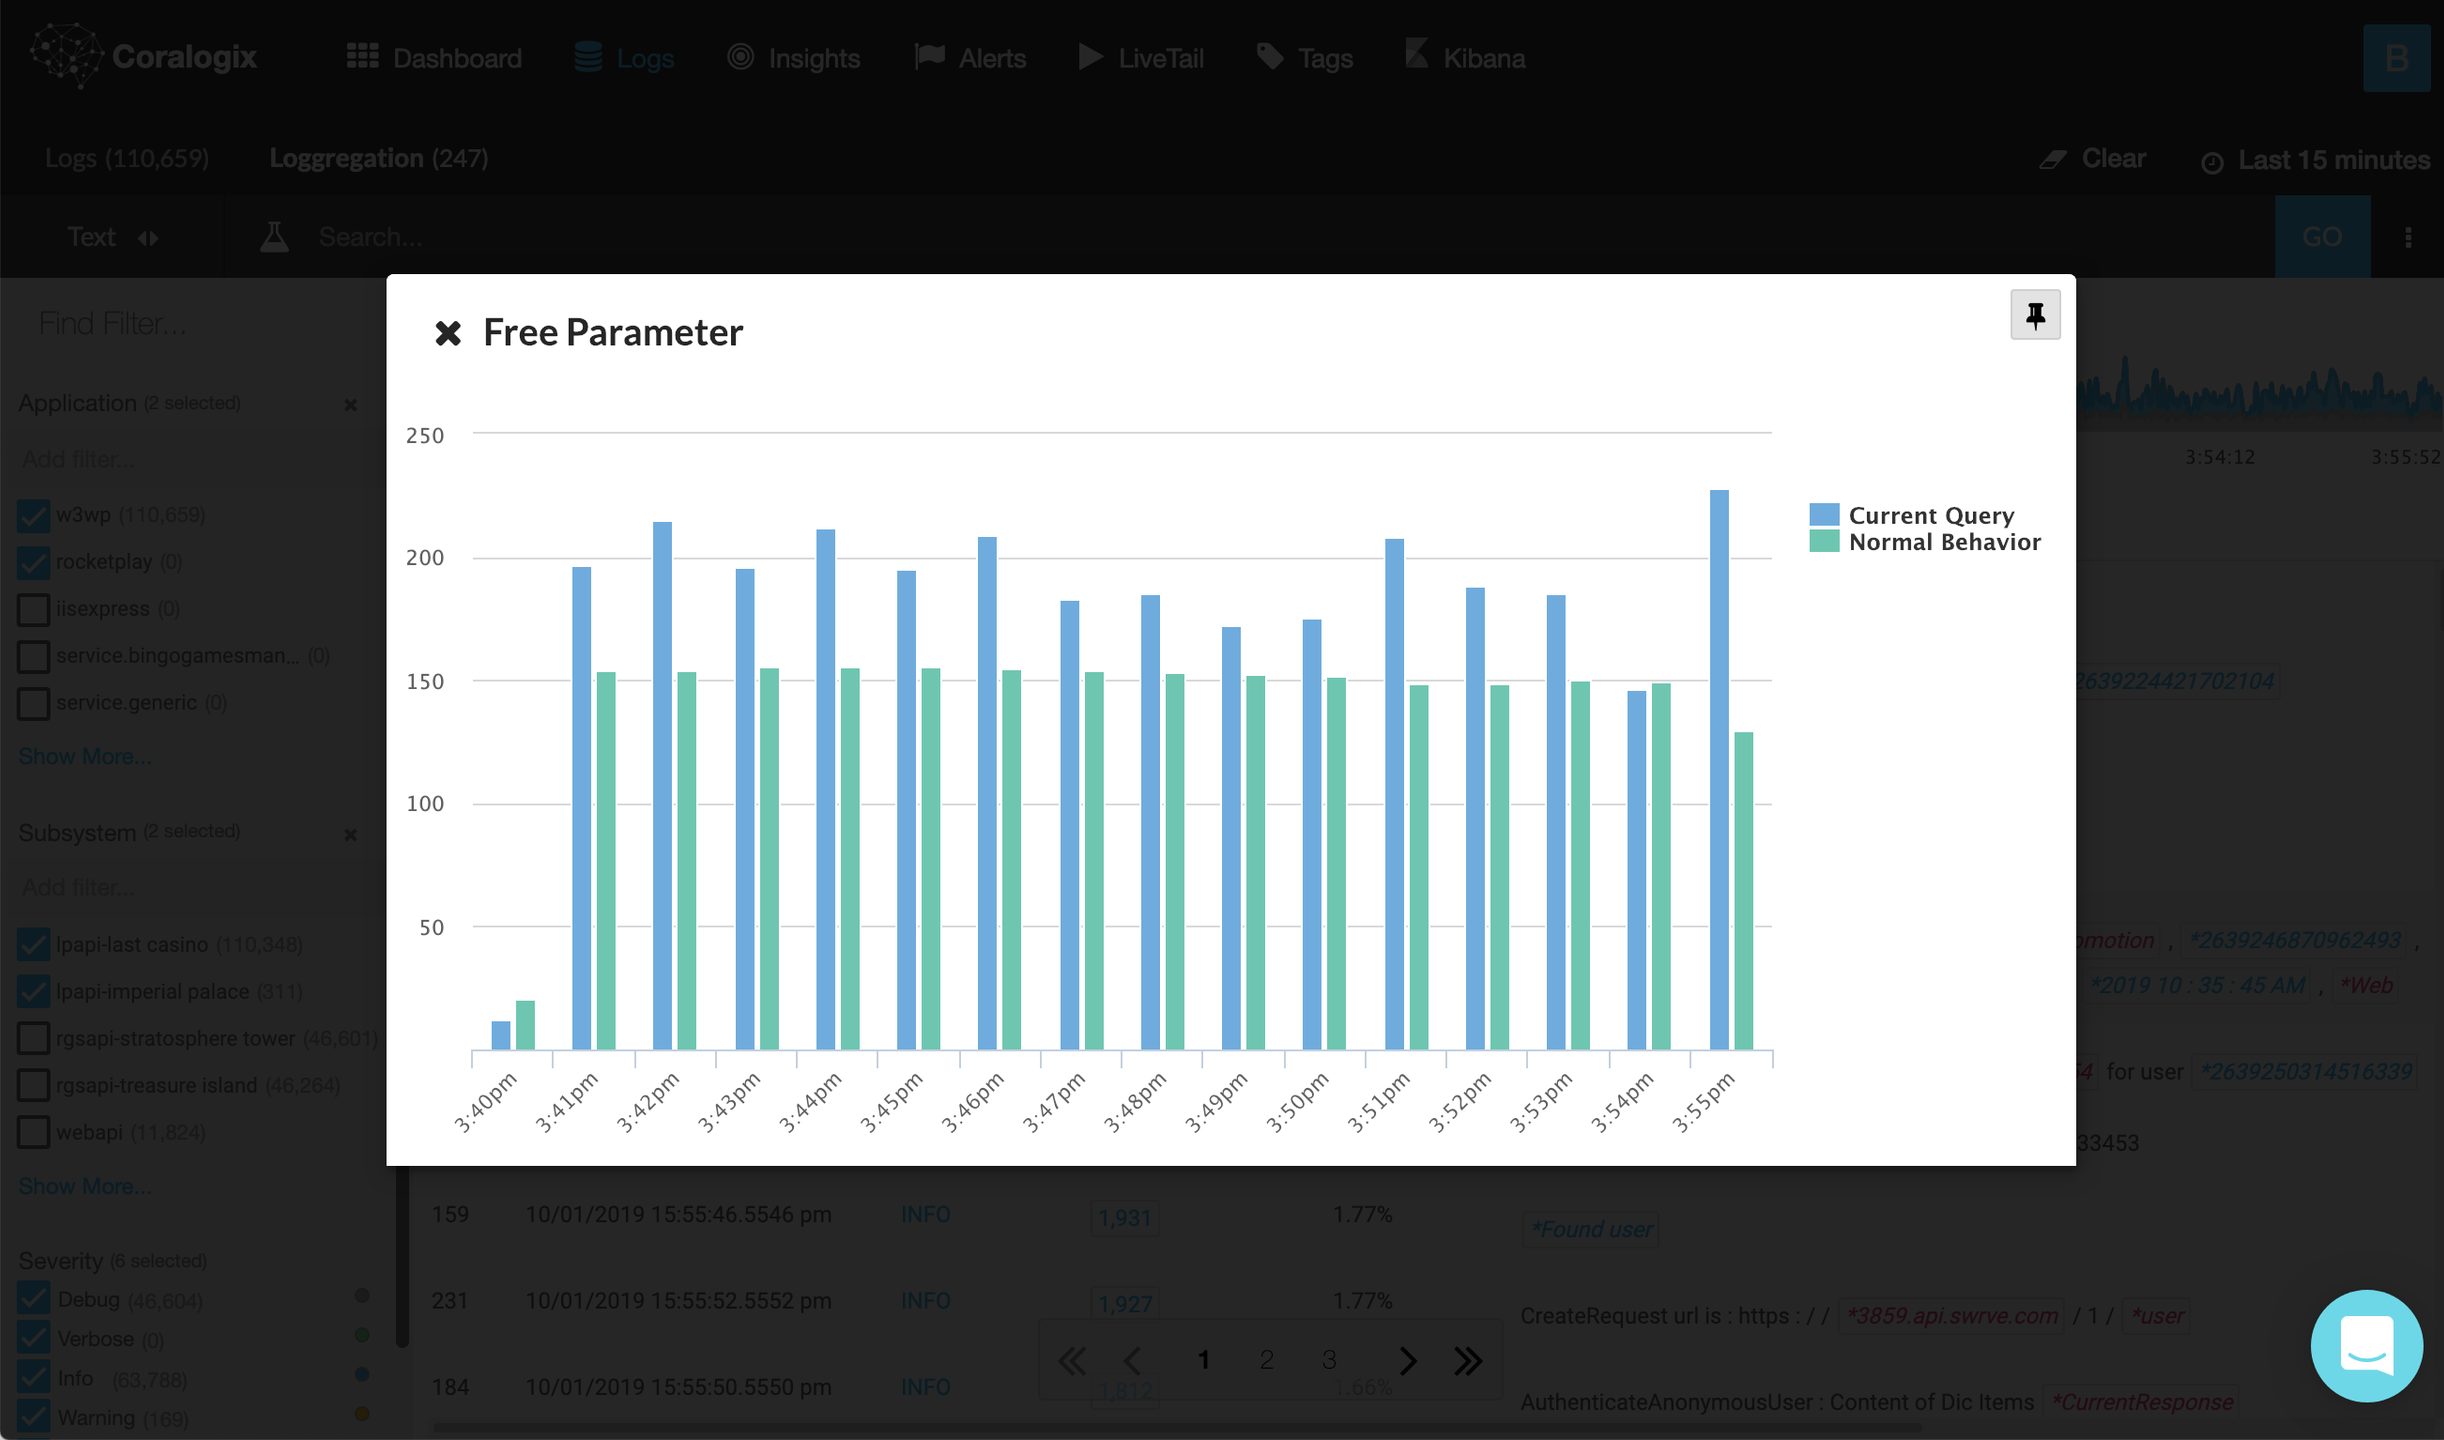The image size is (2444, 1440).
Task: Click the search flask icon
Action: 274,237
